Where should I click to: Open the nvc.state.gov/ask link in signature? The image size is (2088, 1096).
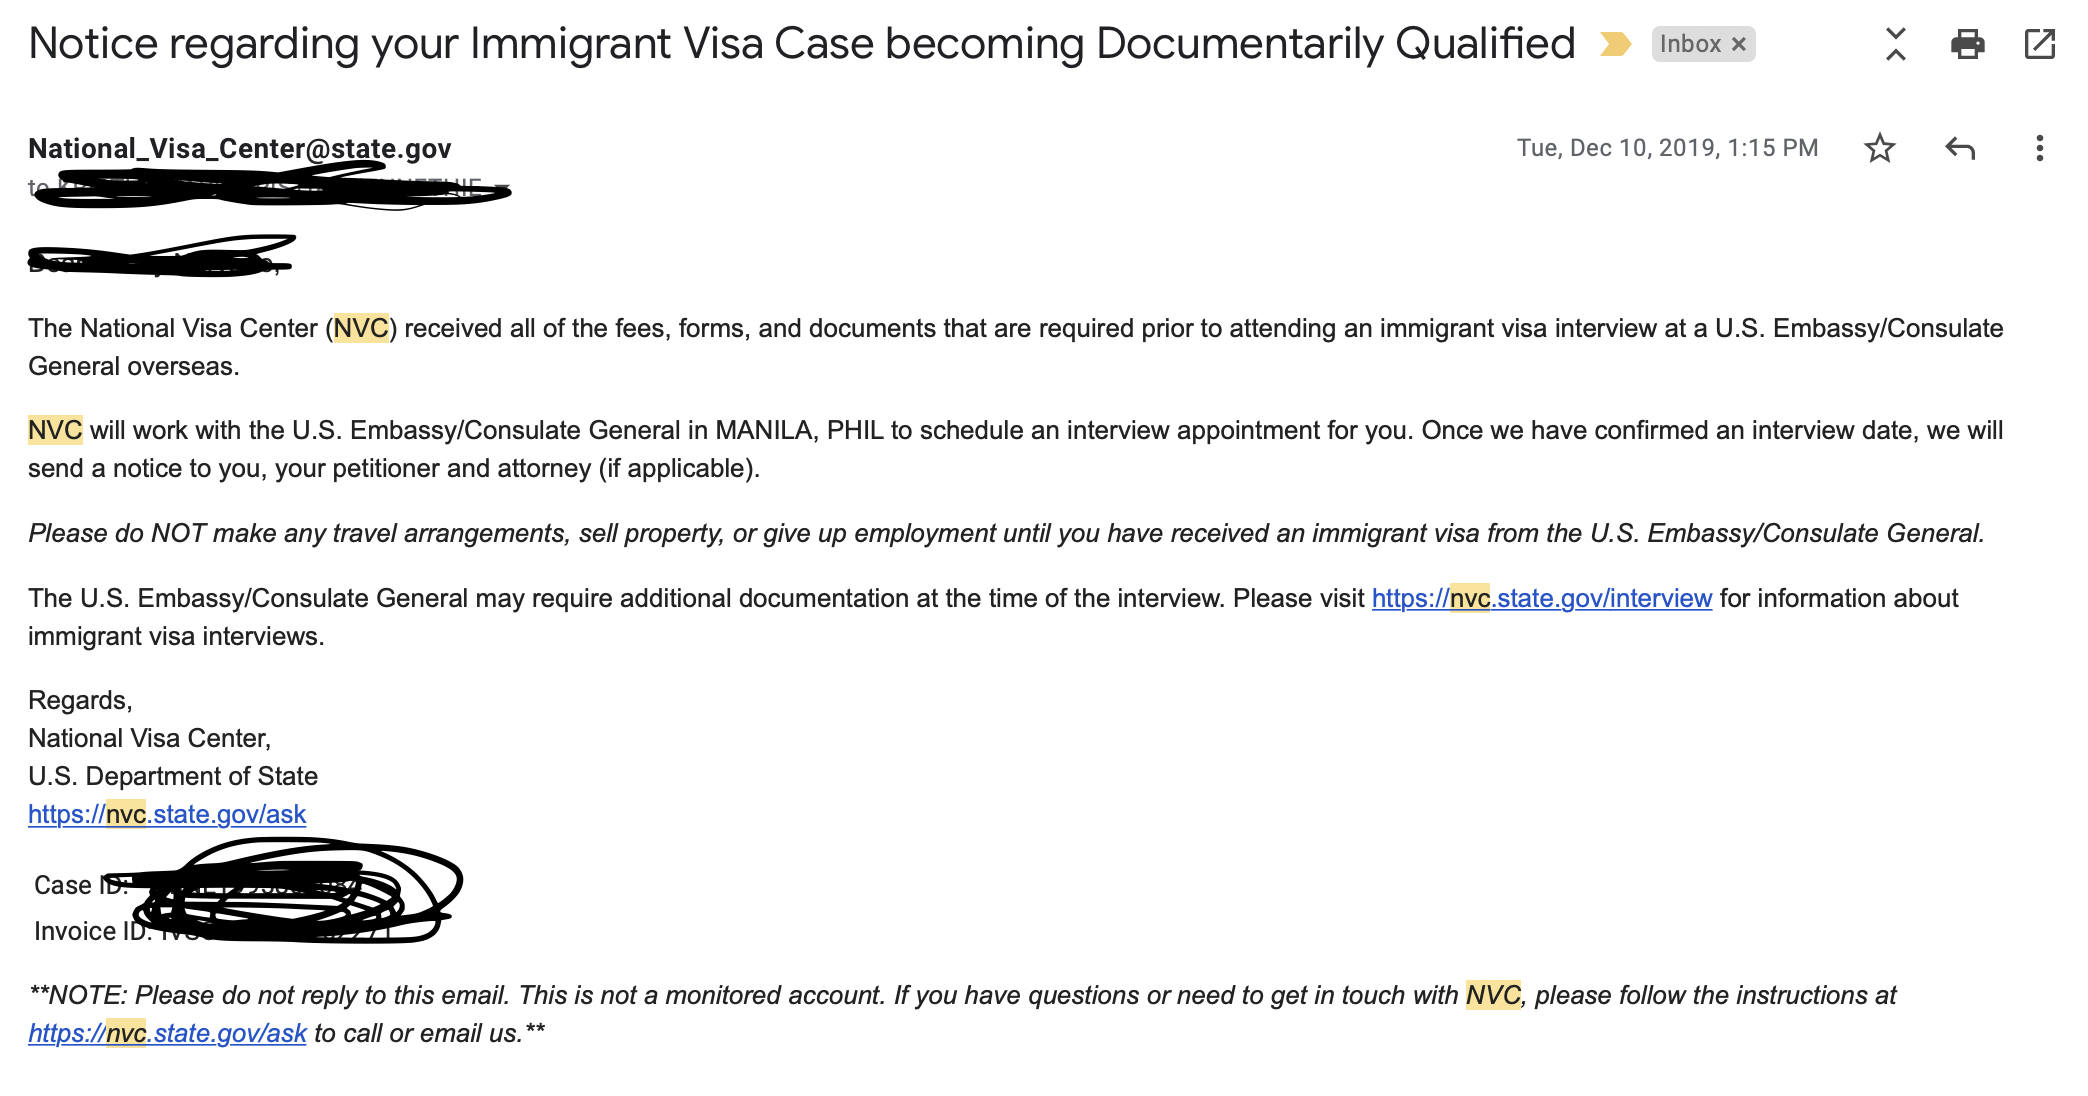pyautogui.click(x=167, y=814)
